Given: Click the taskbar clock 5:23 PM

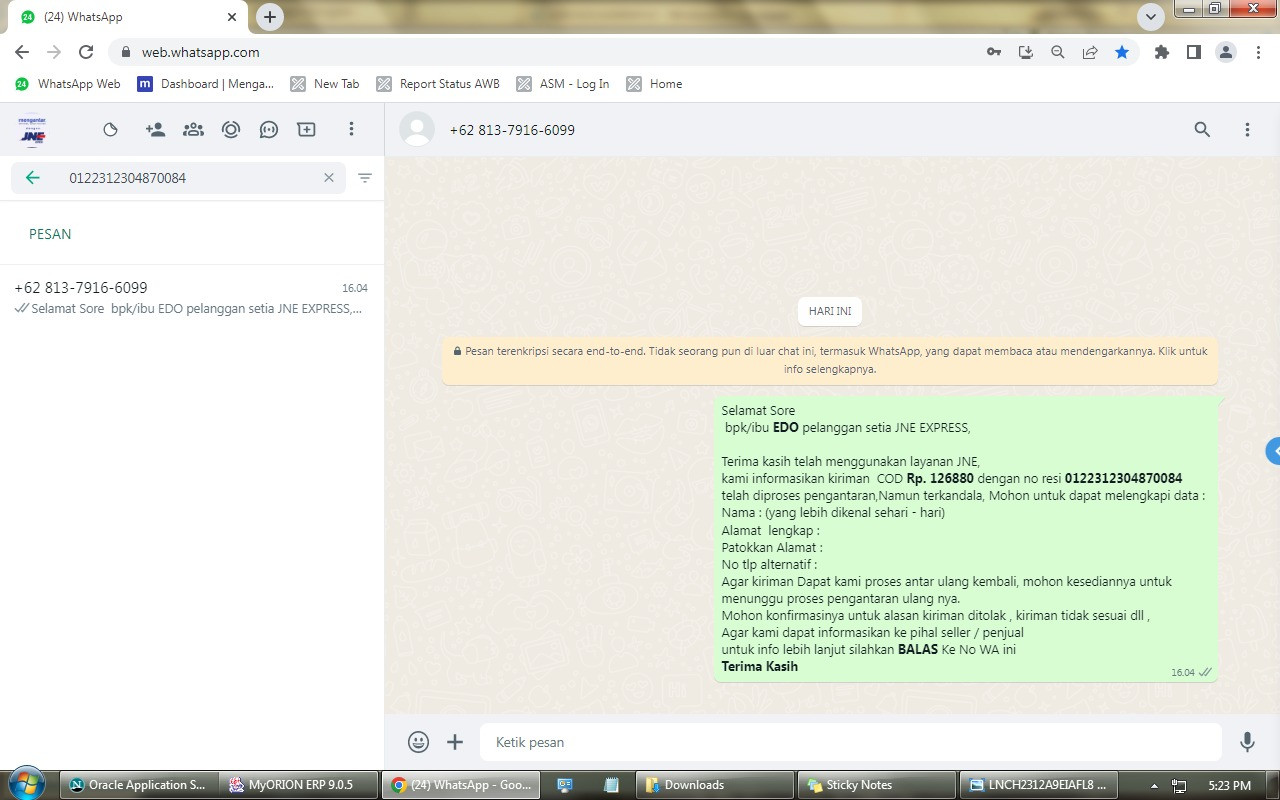Looking at the screenshot, I should pyautogui.click(x=1229, y=786).
